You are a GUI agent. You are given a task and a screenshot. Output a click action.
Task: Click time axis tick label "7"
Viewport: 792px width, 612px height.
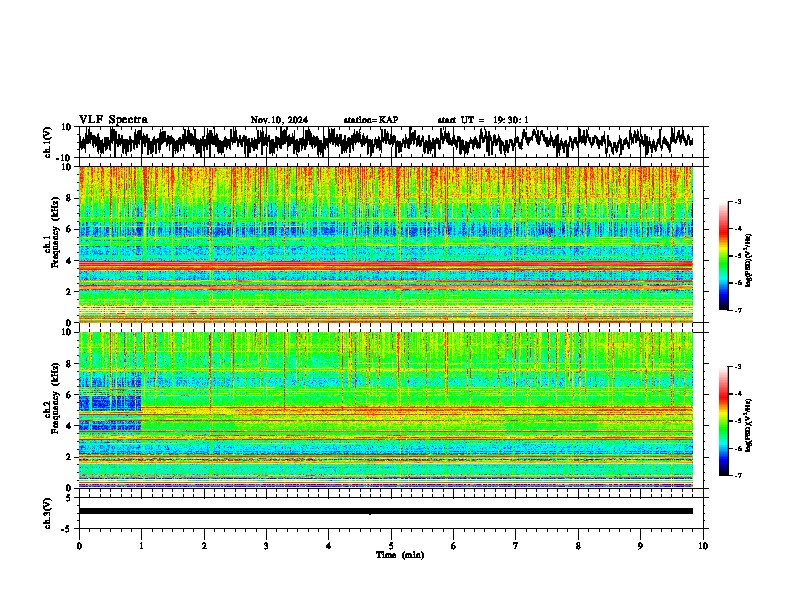click(x=516, y=546)
